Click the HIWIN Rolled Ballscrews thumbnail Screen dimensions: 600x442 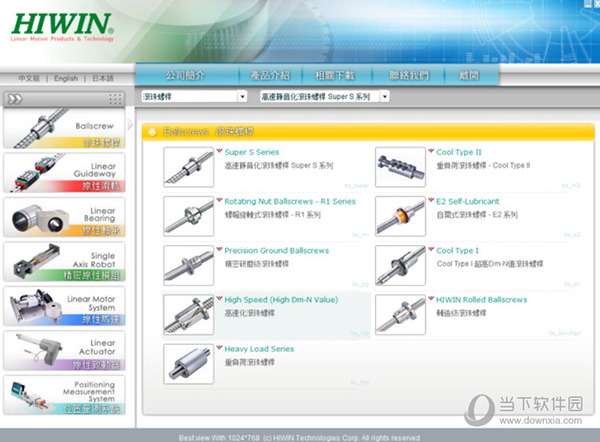coord(400,315)
